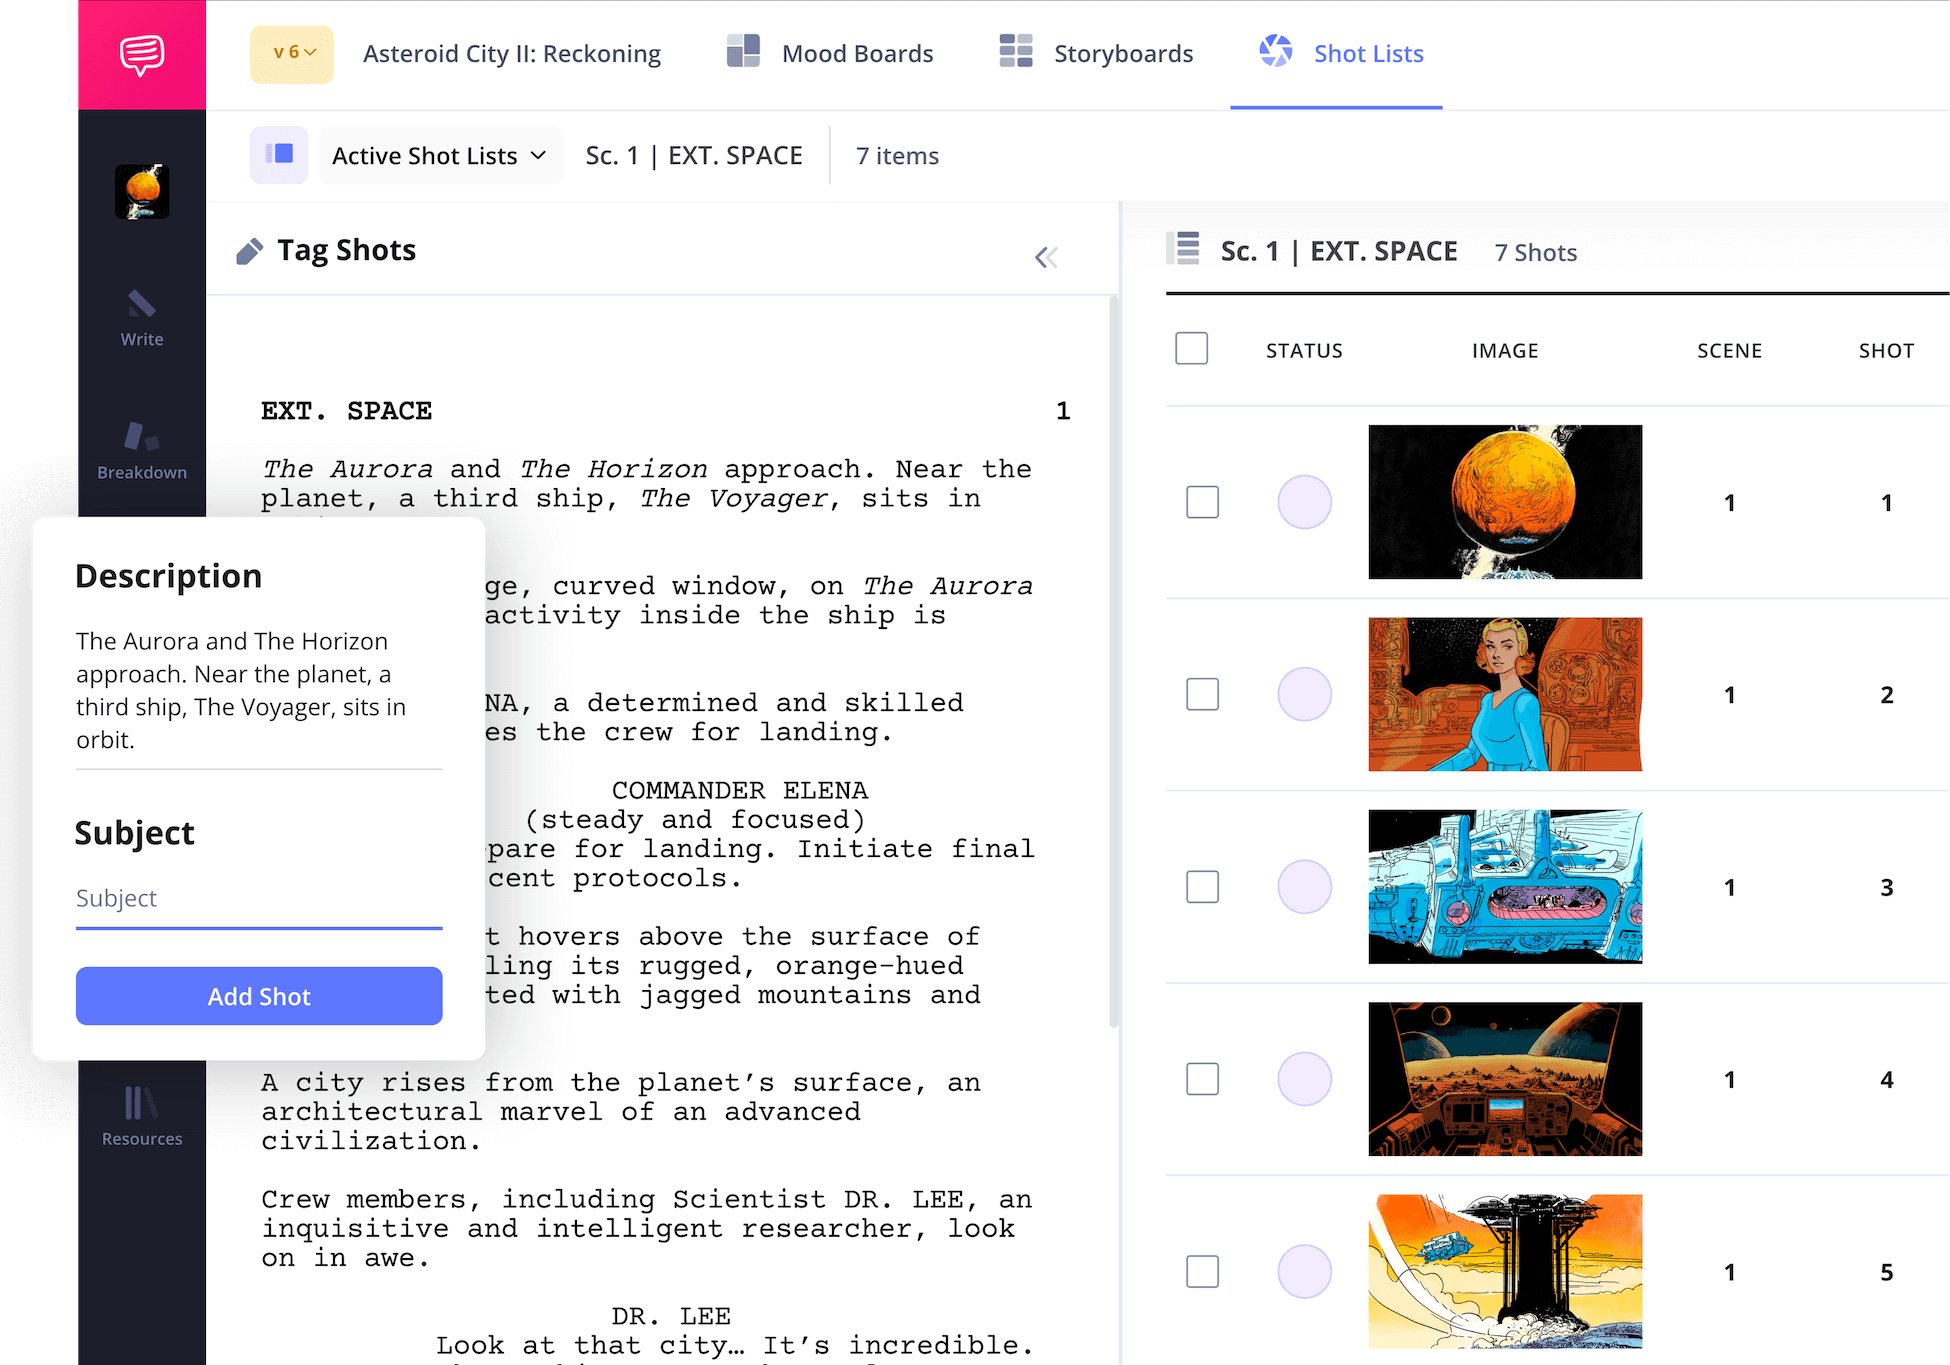Click the SCENE column header
Screen dimensions: 1950x1365
coord(1729,351)
